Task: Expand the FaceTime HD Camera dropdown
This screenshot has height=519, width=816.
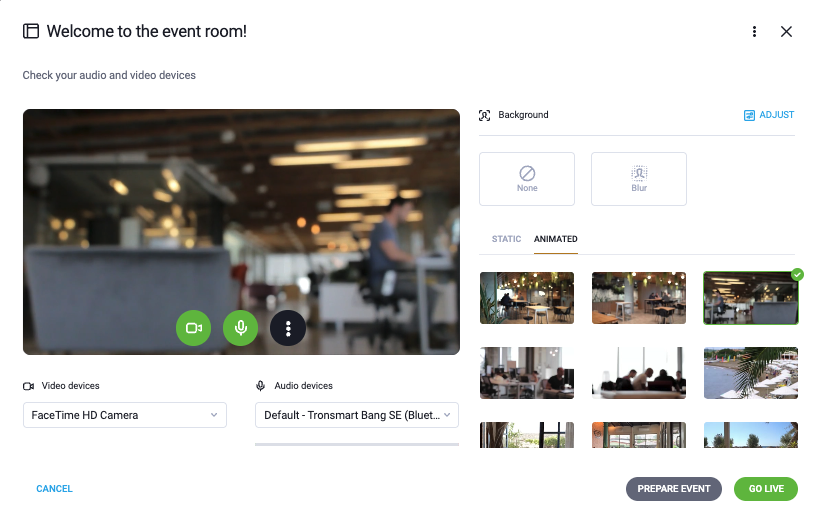Action: coord(125,415)
